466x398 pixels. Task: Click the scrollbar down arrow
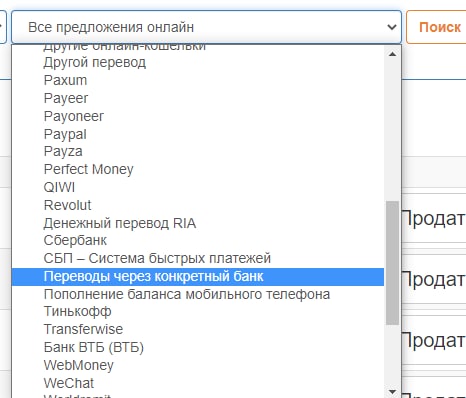click(392, 391)
